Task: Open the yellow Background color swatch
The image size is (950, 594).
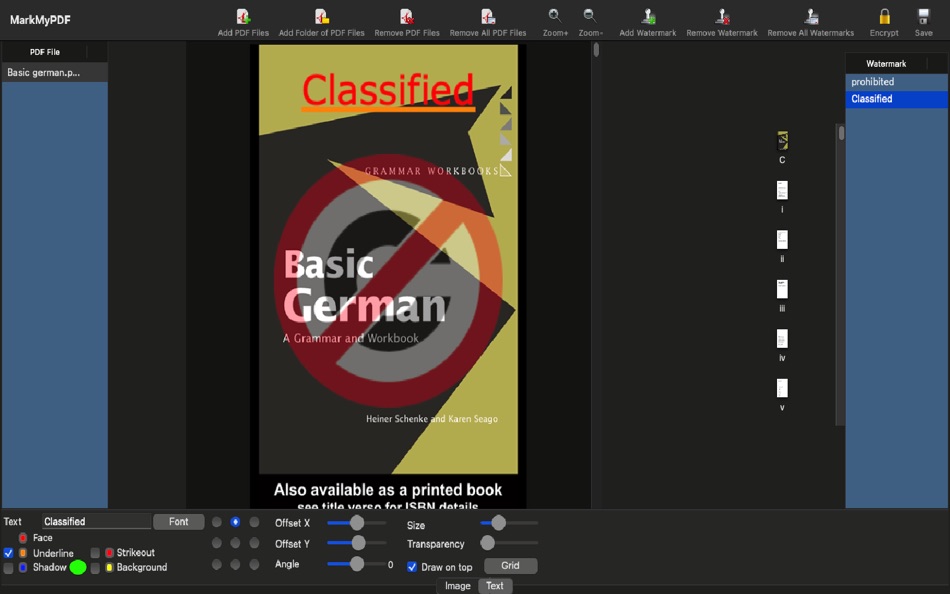Action: pos(109,567)
